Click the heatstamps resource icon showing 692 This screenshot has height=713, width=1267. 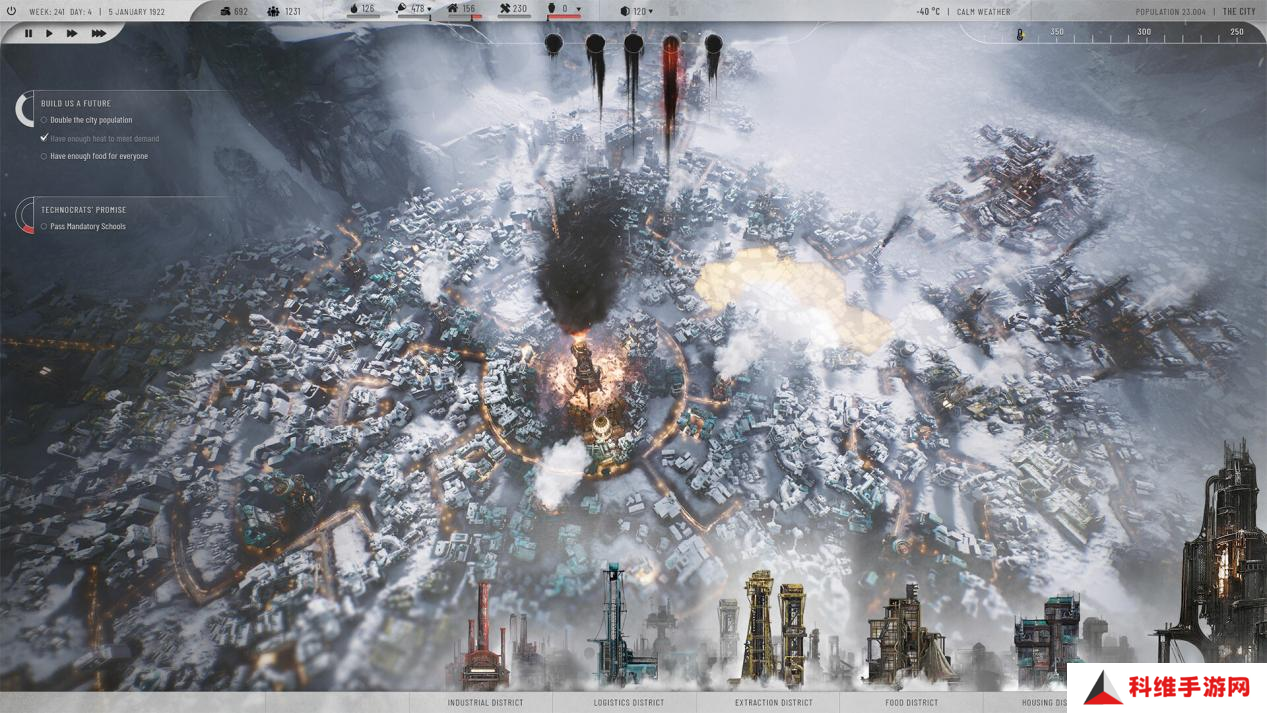[225, 11]
